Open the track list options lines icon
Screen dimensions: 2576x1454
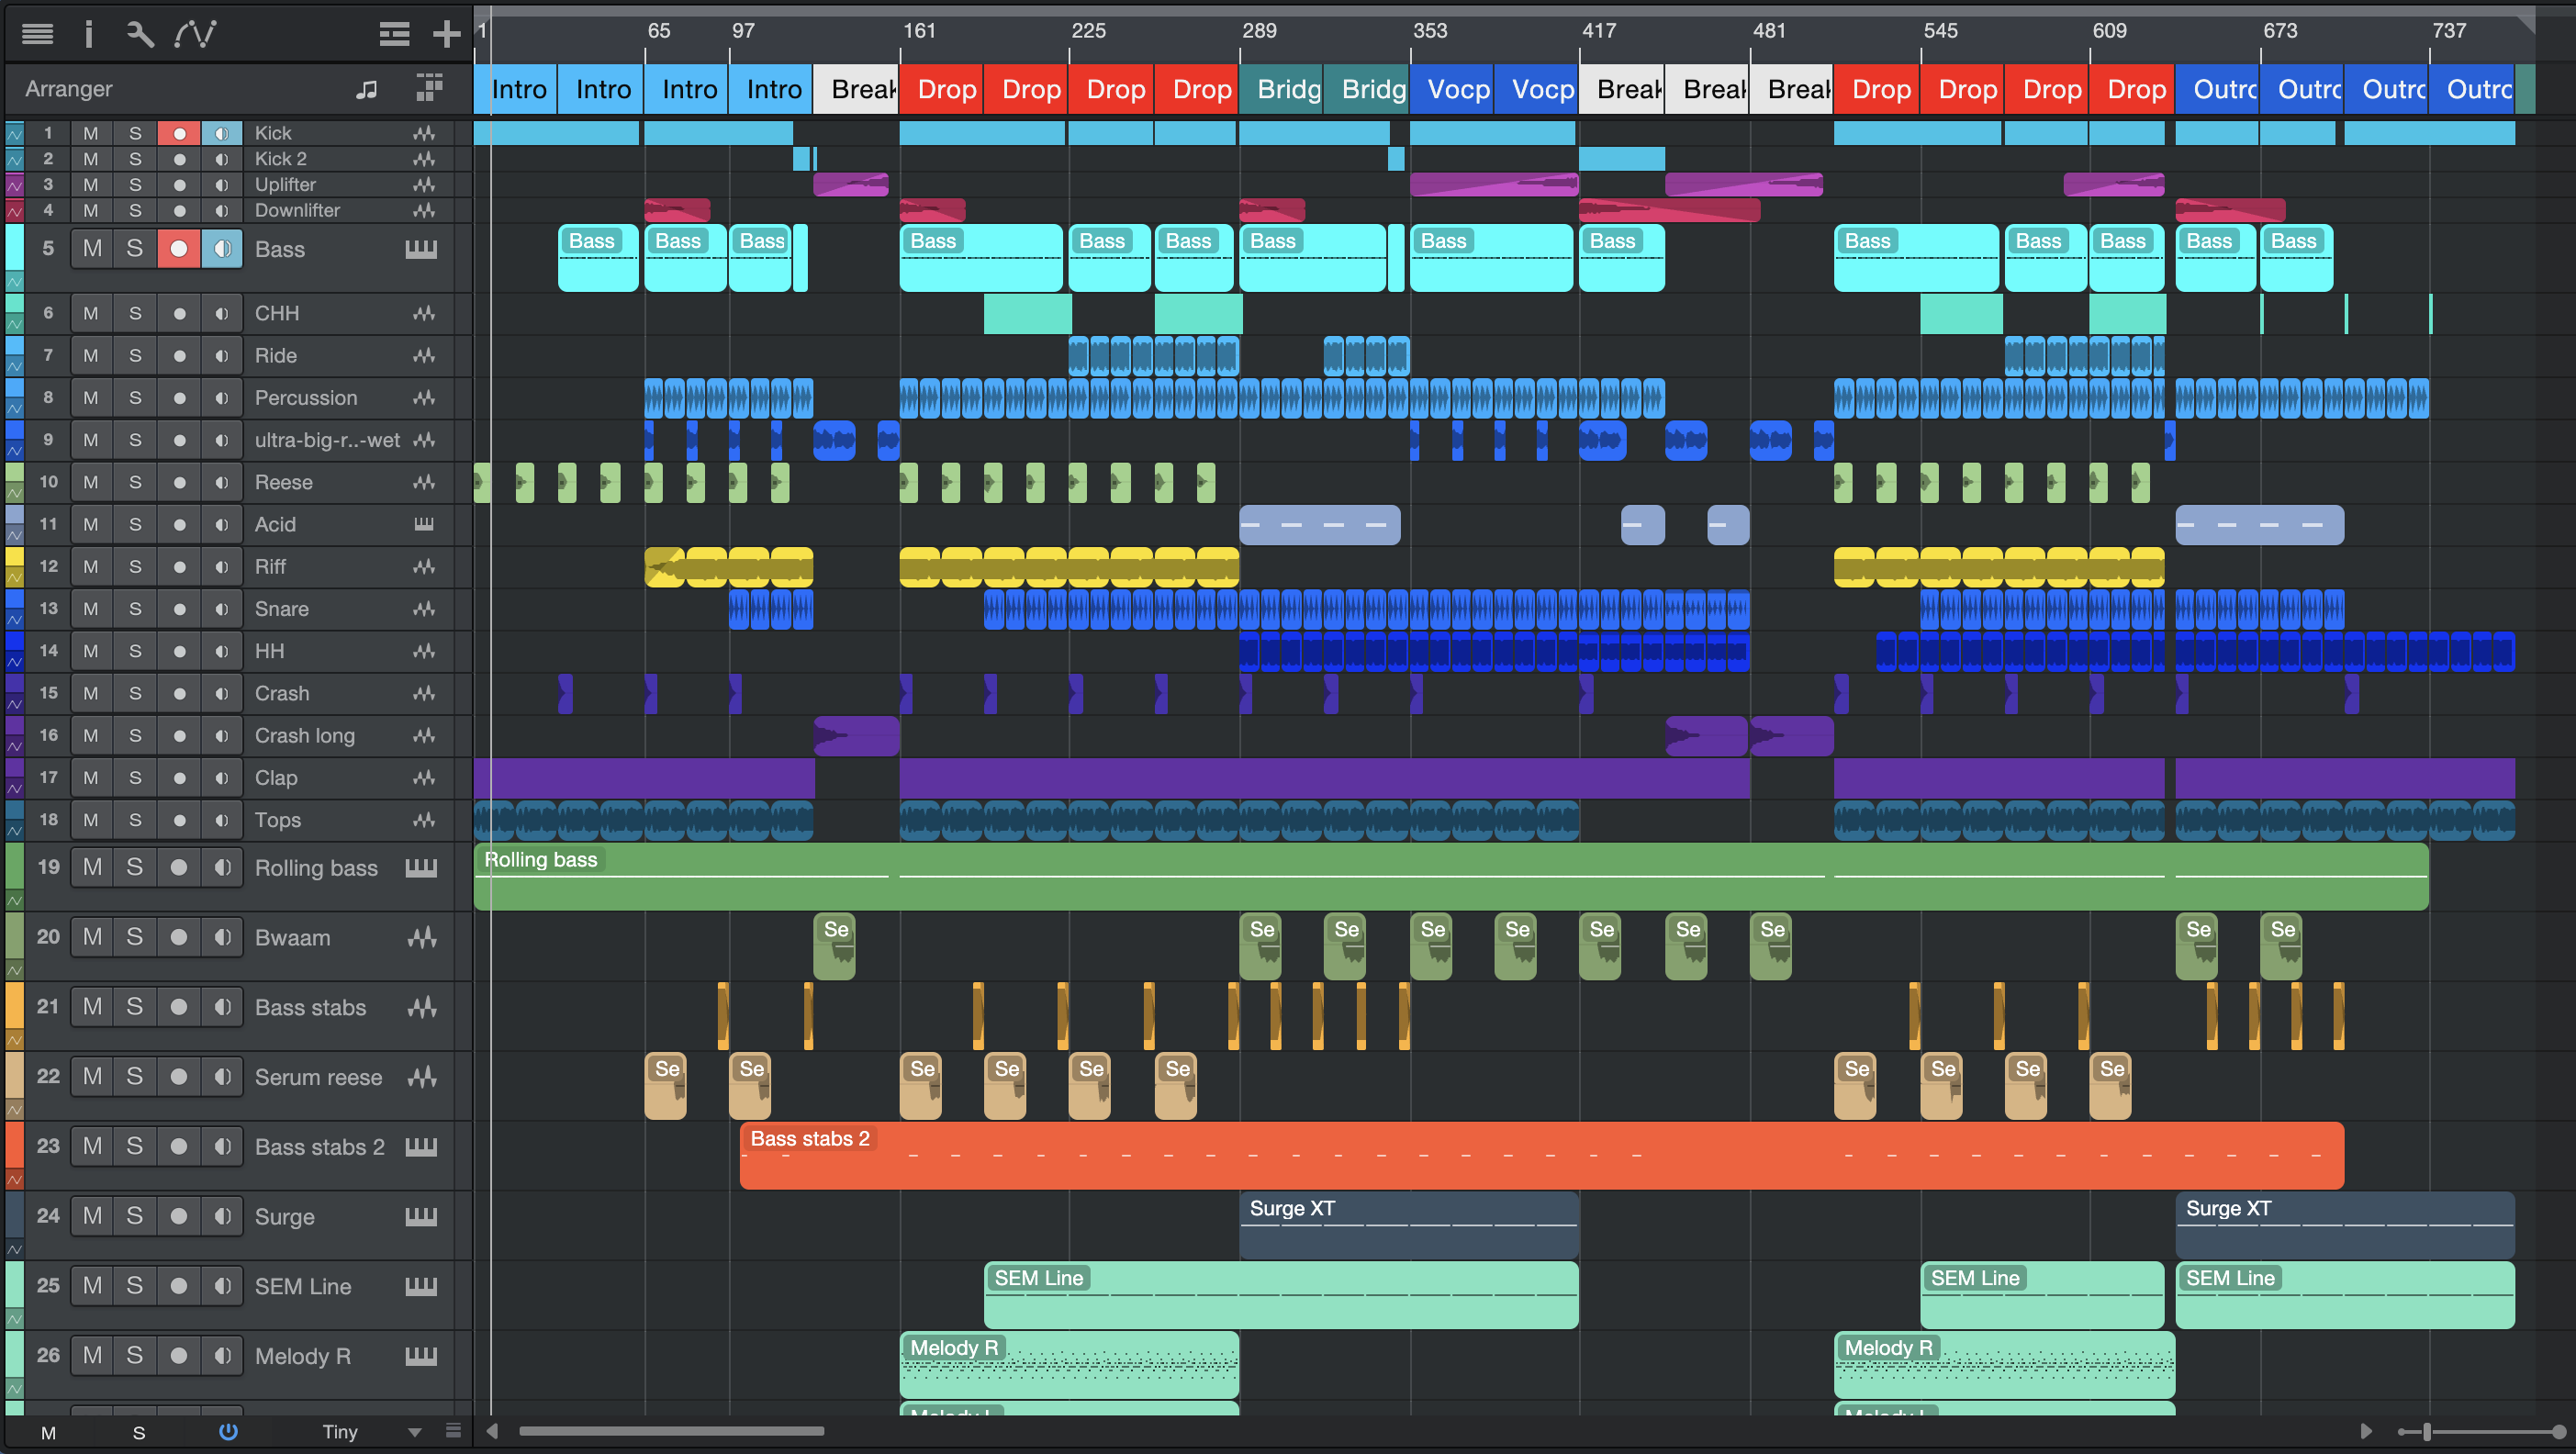(x=453, y=1430)
